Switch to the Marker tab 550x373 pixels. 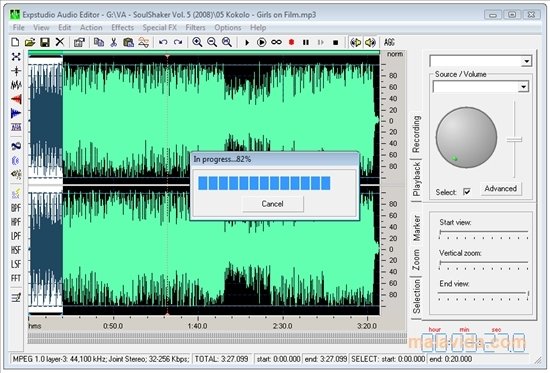coord(416,228)
